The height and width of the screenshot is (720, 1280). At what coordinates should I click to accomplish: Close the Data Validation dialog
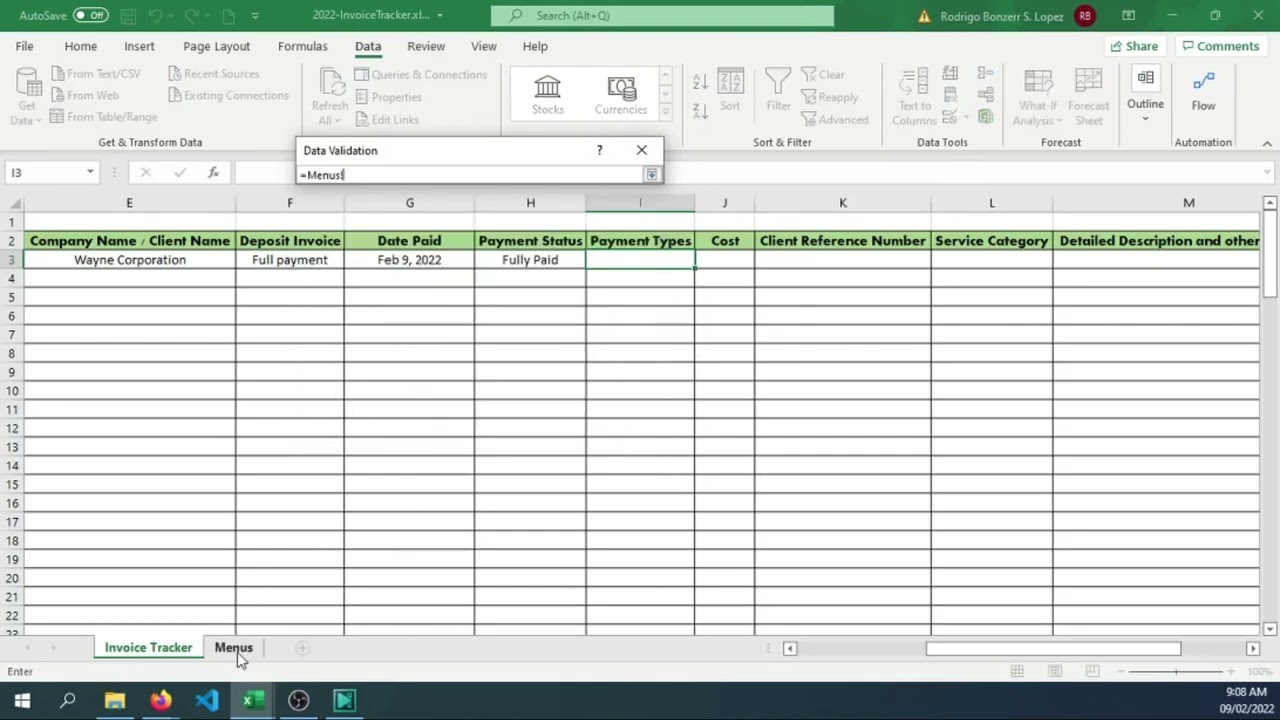[x=641, y=150]
